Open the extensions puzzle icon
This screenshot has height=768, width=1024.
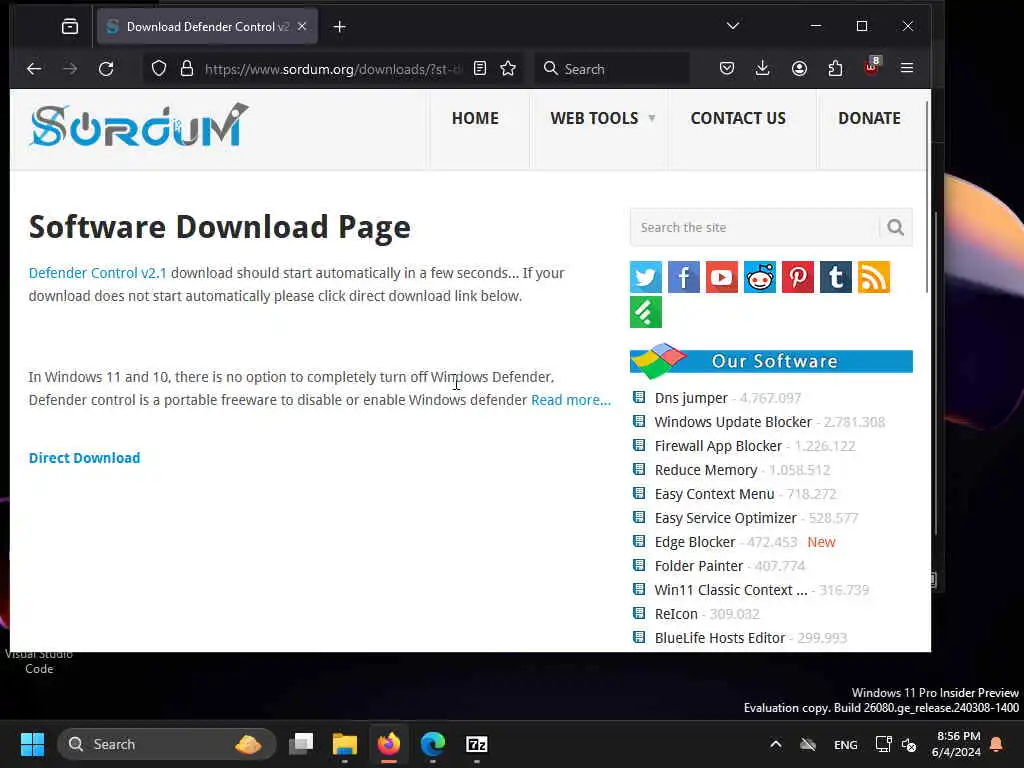point(835,69)
